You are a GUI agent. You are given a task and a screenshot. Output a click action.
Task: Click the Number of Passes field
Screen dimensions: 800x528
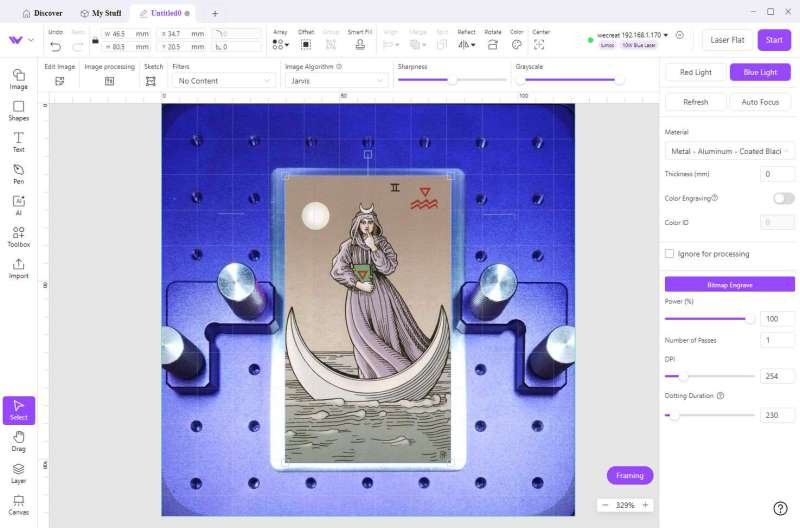click(x=777, y=340)
